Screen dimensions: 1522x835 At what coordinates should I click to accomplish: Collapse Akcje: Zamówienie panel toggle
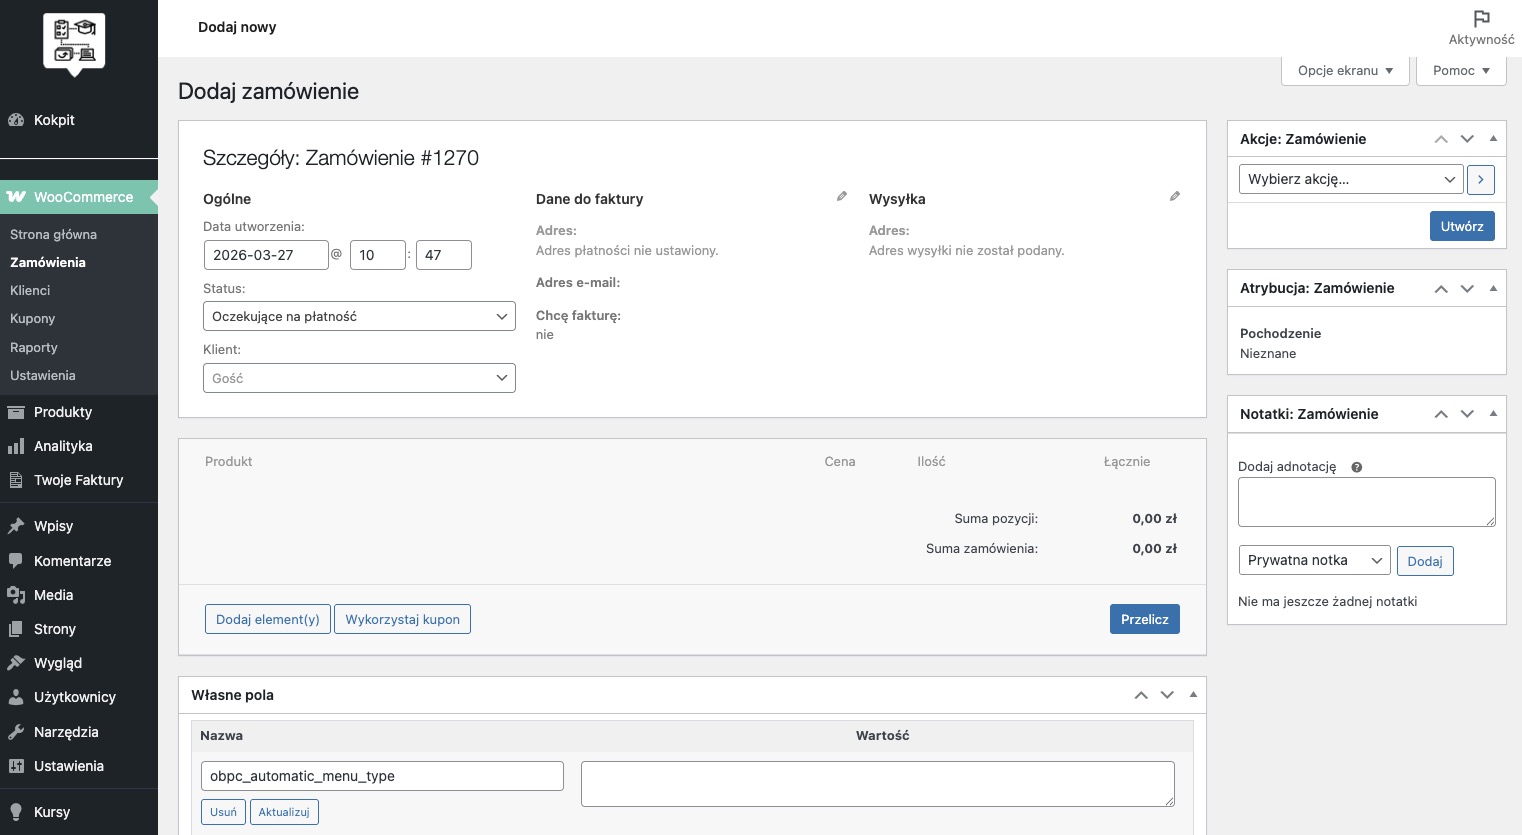pyautogui.click(x=1493, y=139)
